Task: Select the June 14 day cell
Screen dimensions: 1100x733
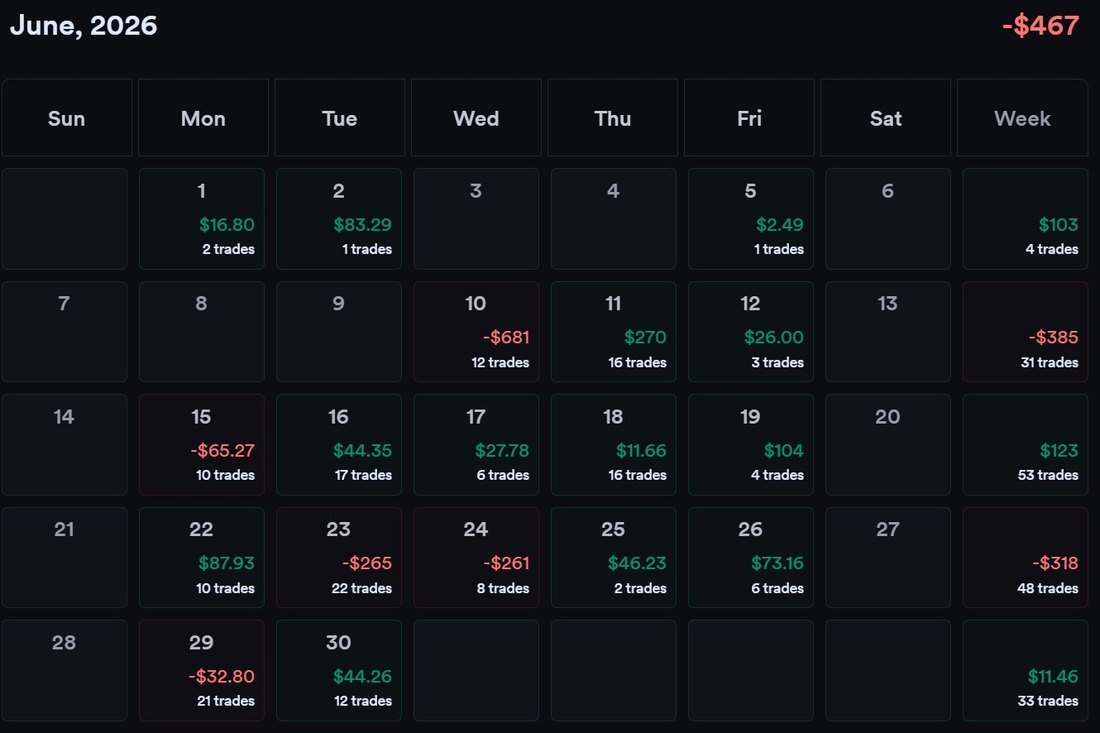Action: (x=65, y=445)
